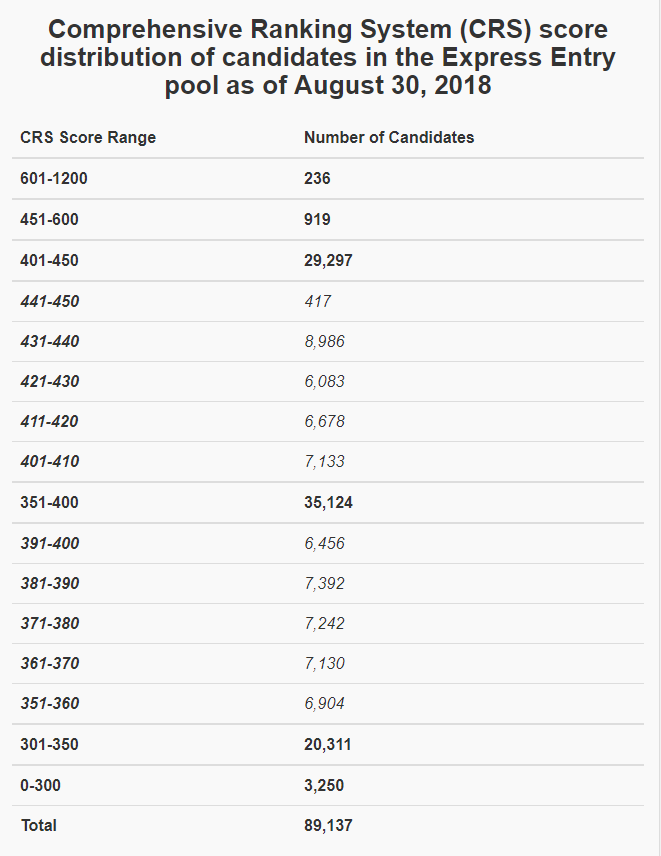Click the 7,392 candidates value
This screenshot has width=661, height=856.
pos(324,584)
